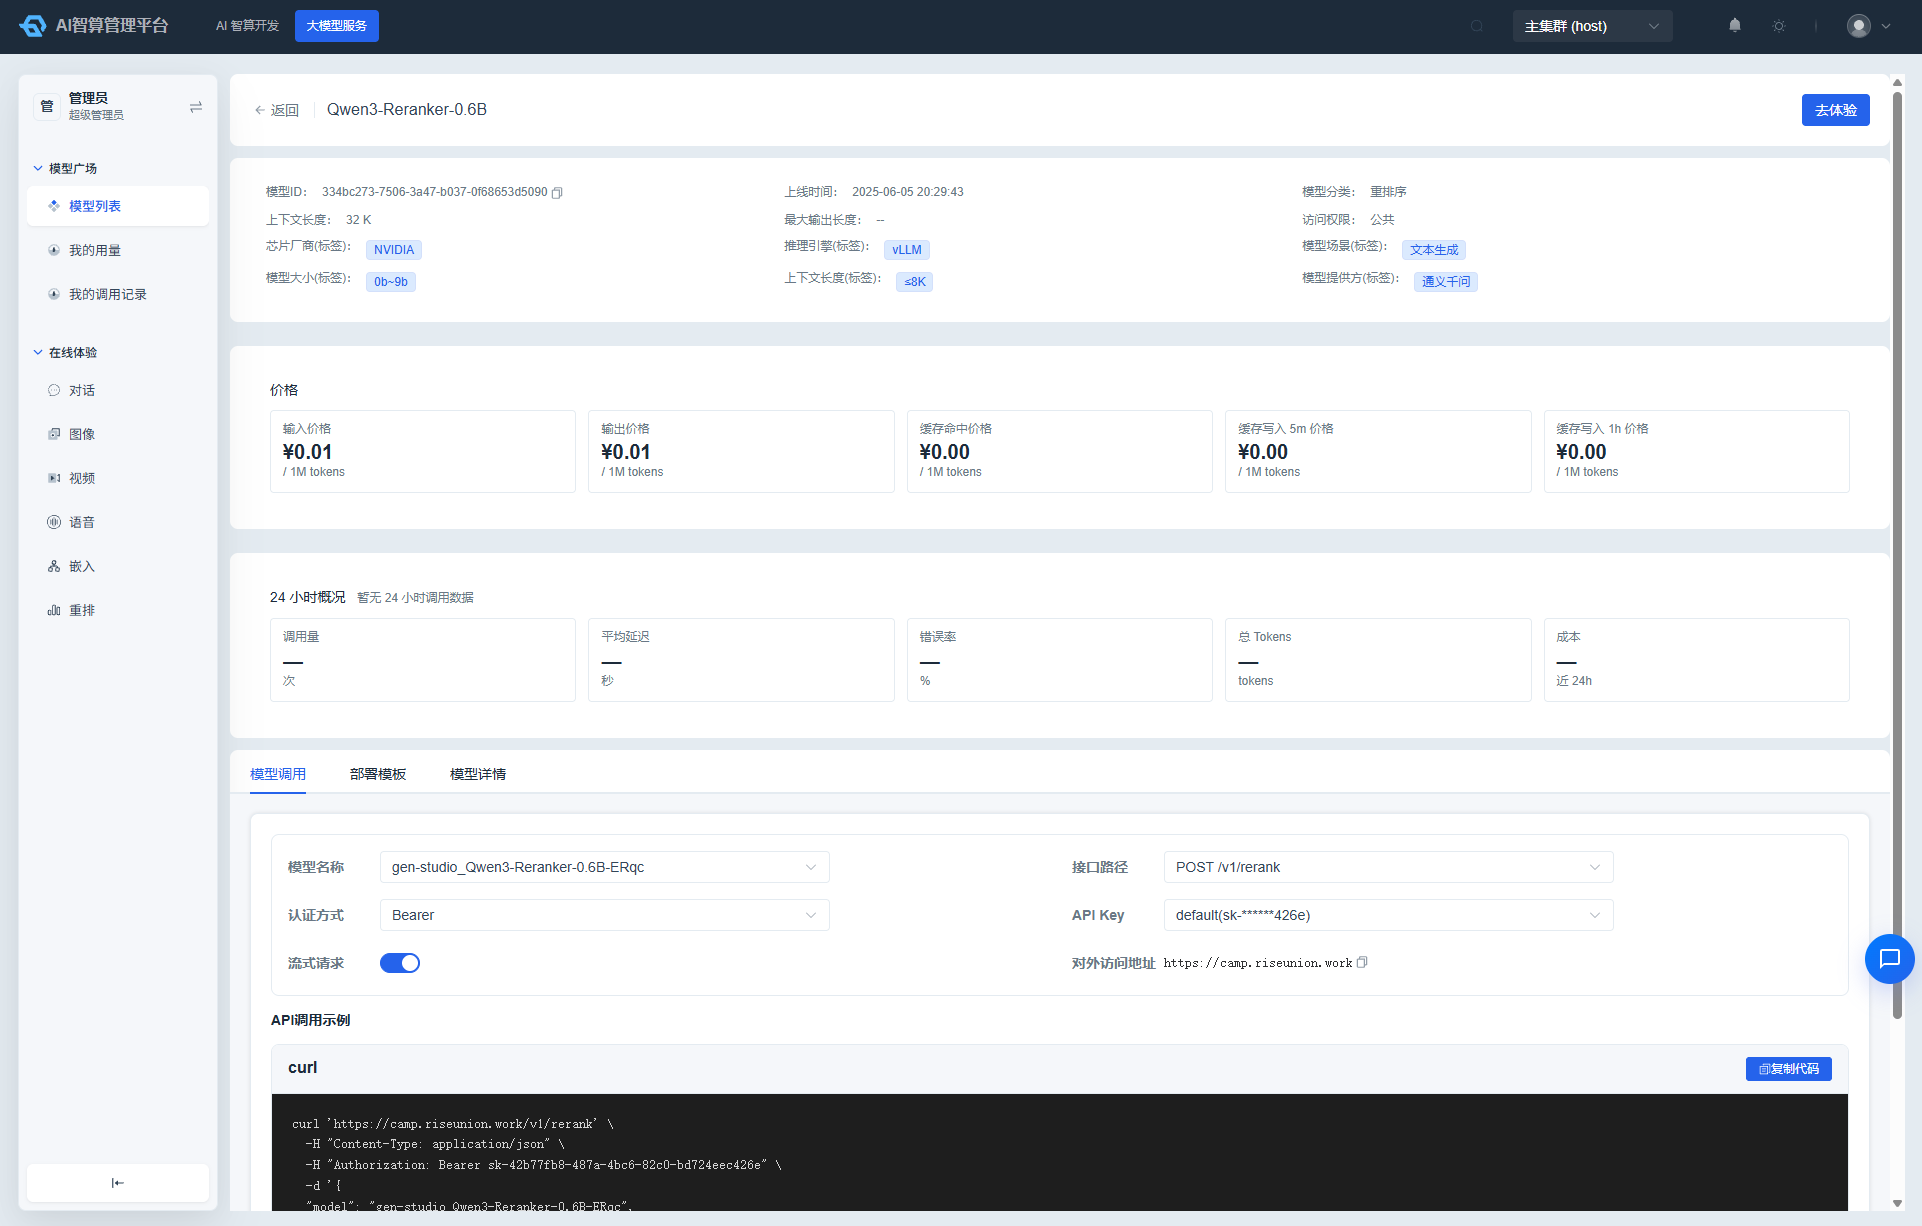Click the notification bell icon
Screen dimensions: 1922x1226
tap(1735, 26)
